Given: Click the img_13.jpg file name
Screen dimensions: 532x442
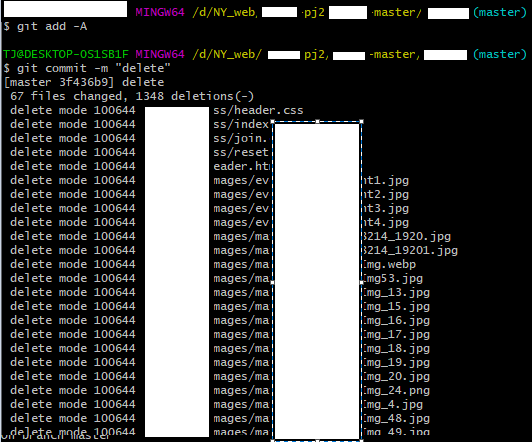Looking at the screenshot, I should pyautogui.click(x=396, y=292).
